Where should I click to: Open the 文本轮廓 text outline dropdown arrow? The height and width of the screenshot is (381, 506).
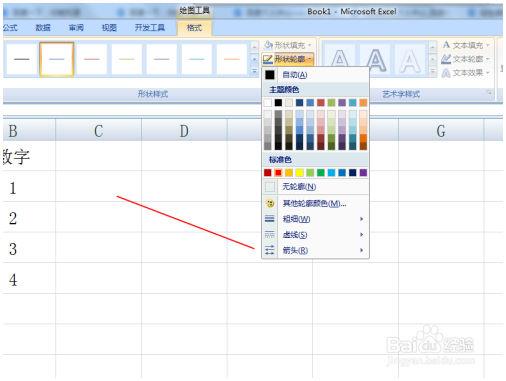click(x=488, y=59)
